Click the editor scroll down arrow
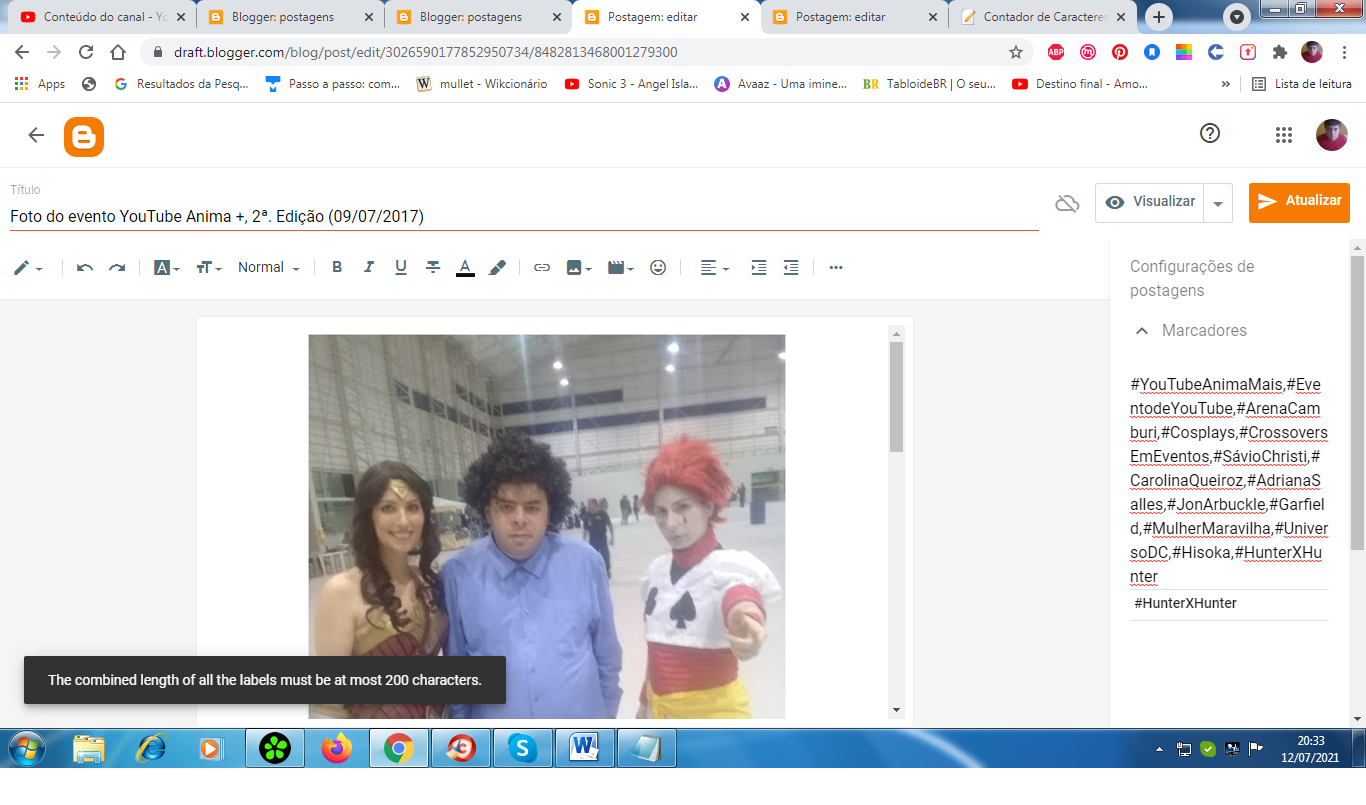 [896, 710]
